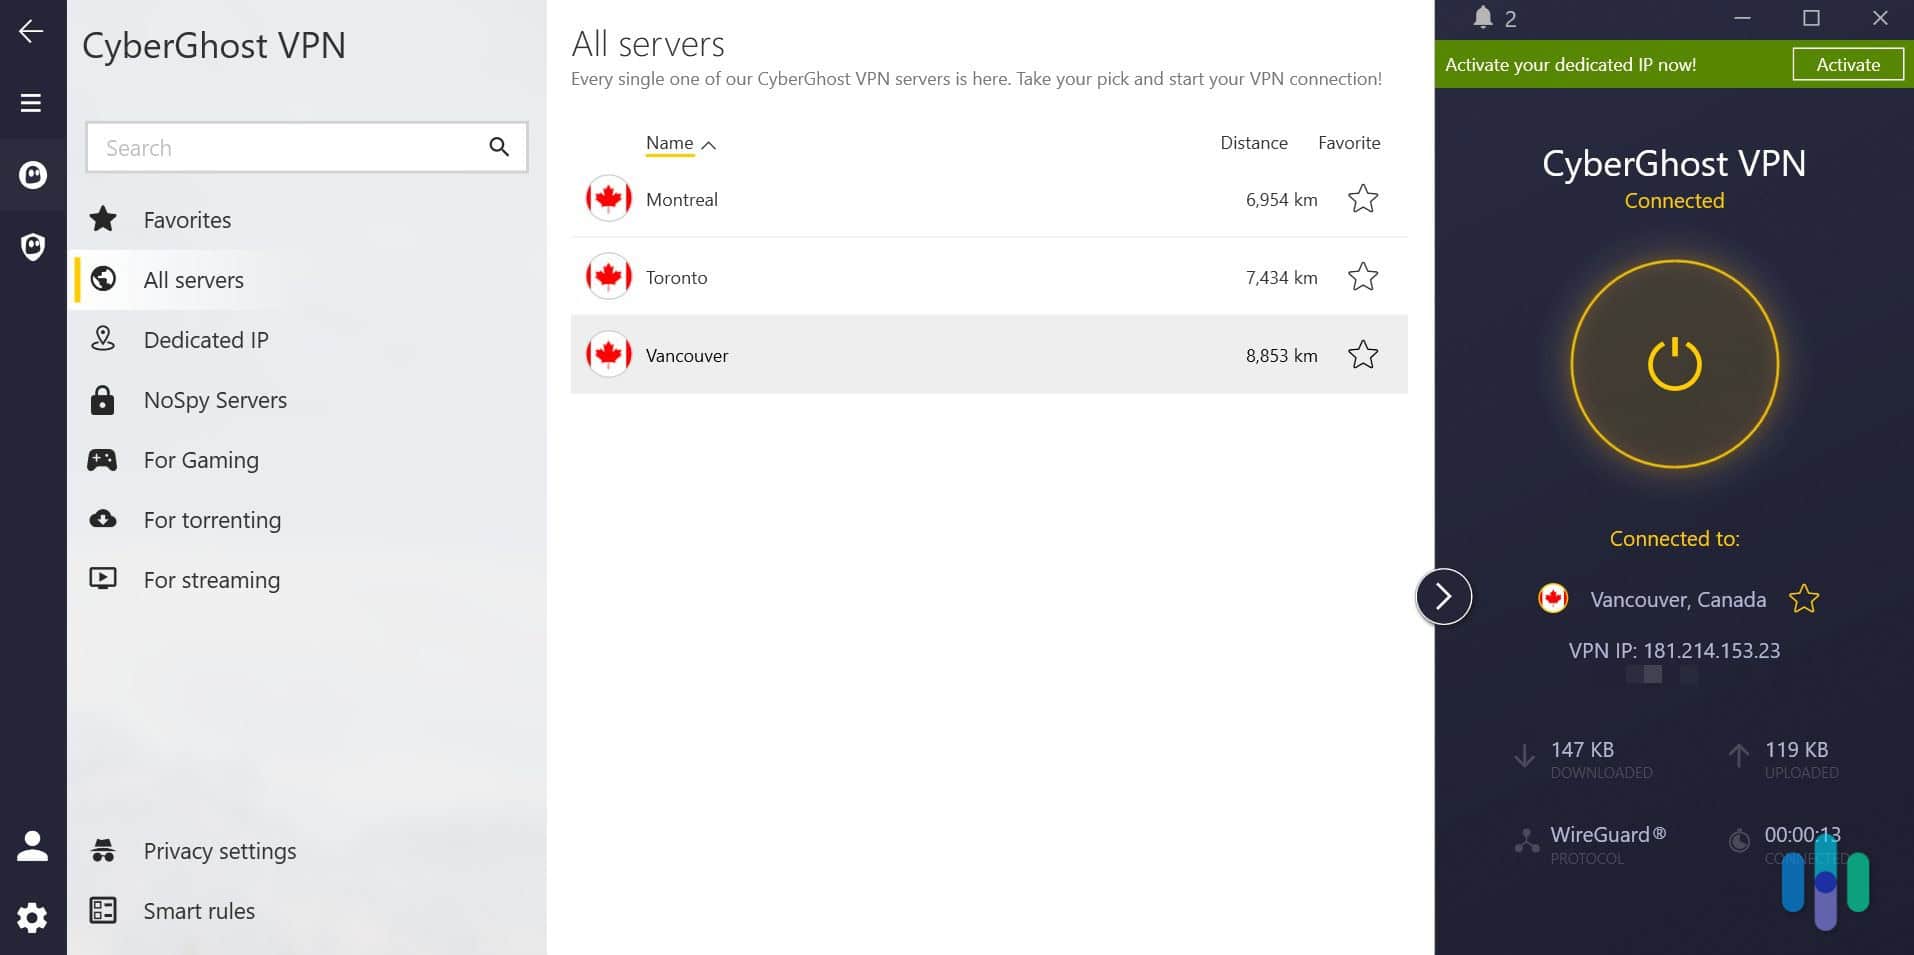
Task: Mark Toronto as a favorite server
Action: pyautogui.click(x=1362, y=277)
